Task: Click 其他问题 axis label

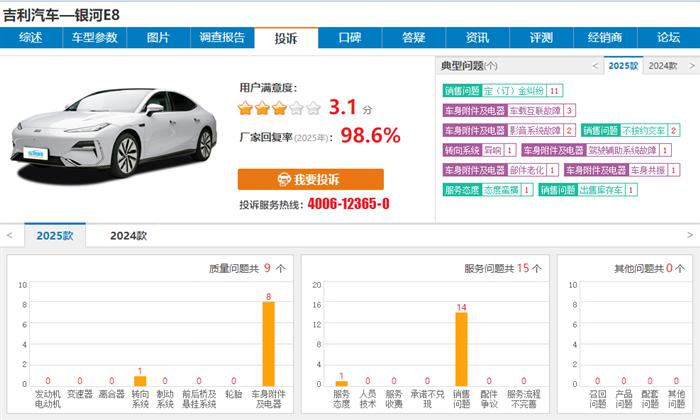Action: [676, 399]
